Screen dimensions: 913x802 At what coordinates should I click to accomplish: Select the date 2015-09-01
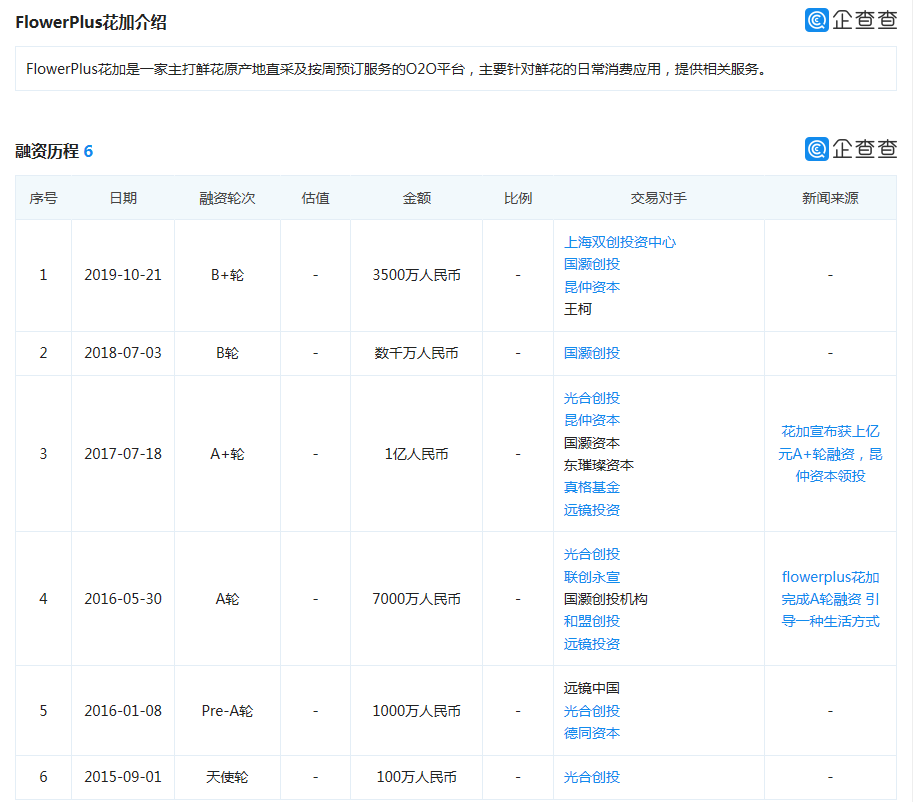[123, 777]
